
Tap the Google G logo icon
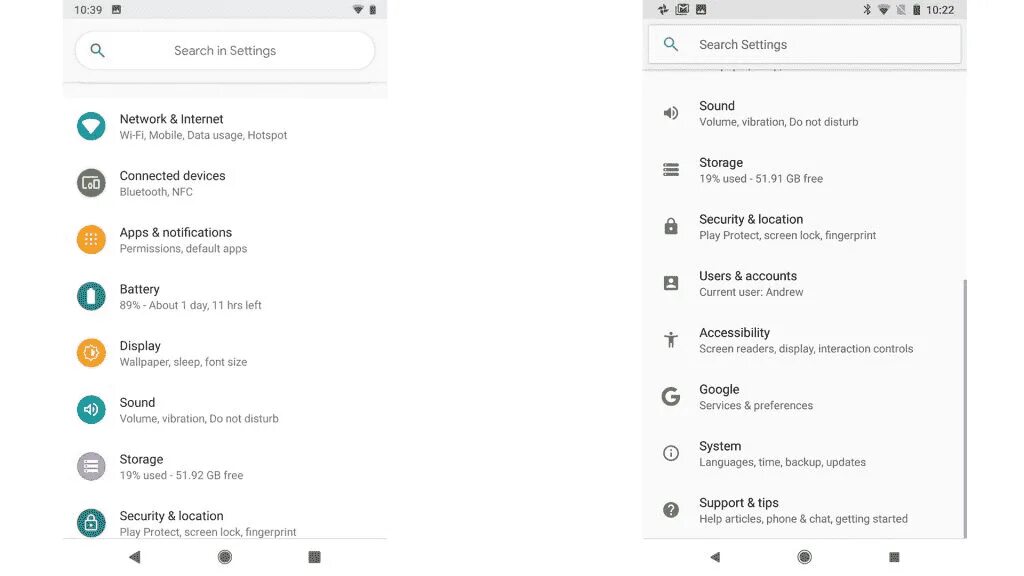click(x=671, y=396)
